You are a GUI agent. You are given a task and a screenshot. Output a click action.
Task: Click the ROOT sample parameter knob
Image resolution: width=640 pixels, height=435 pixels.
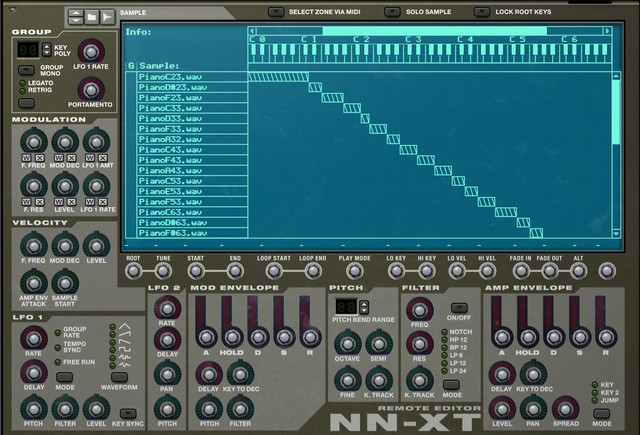coord(133,271)
